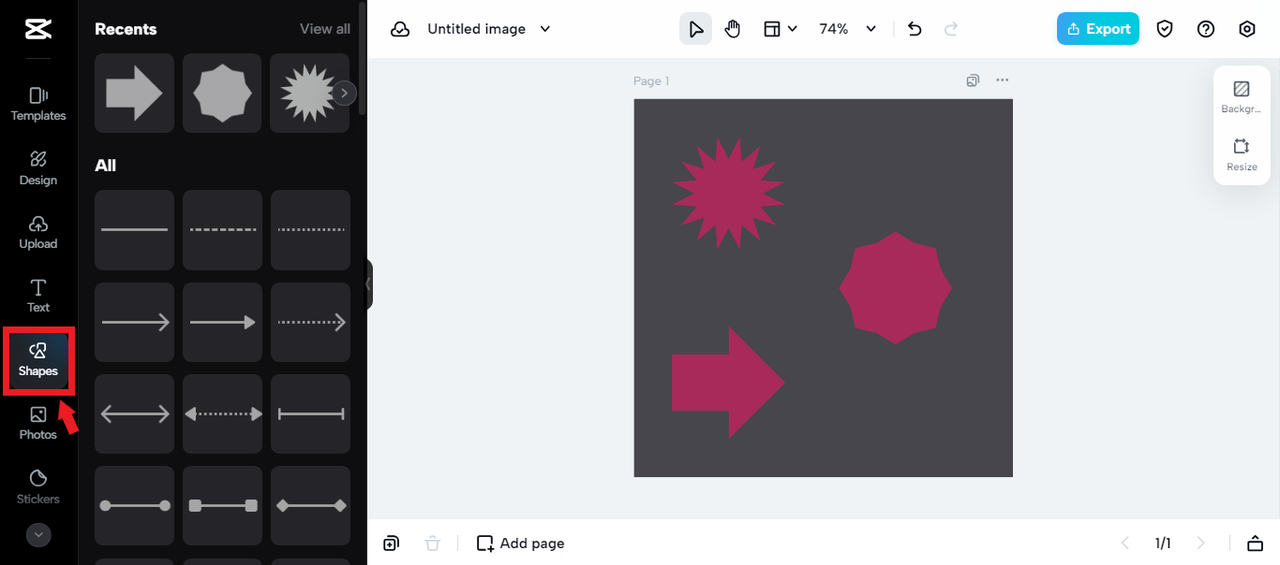Image resolution: width=1280 pixels, height=565 pixels.
Task: Open the Photos sidebar tab
Action: [38, 423]
